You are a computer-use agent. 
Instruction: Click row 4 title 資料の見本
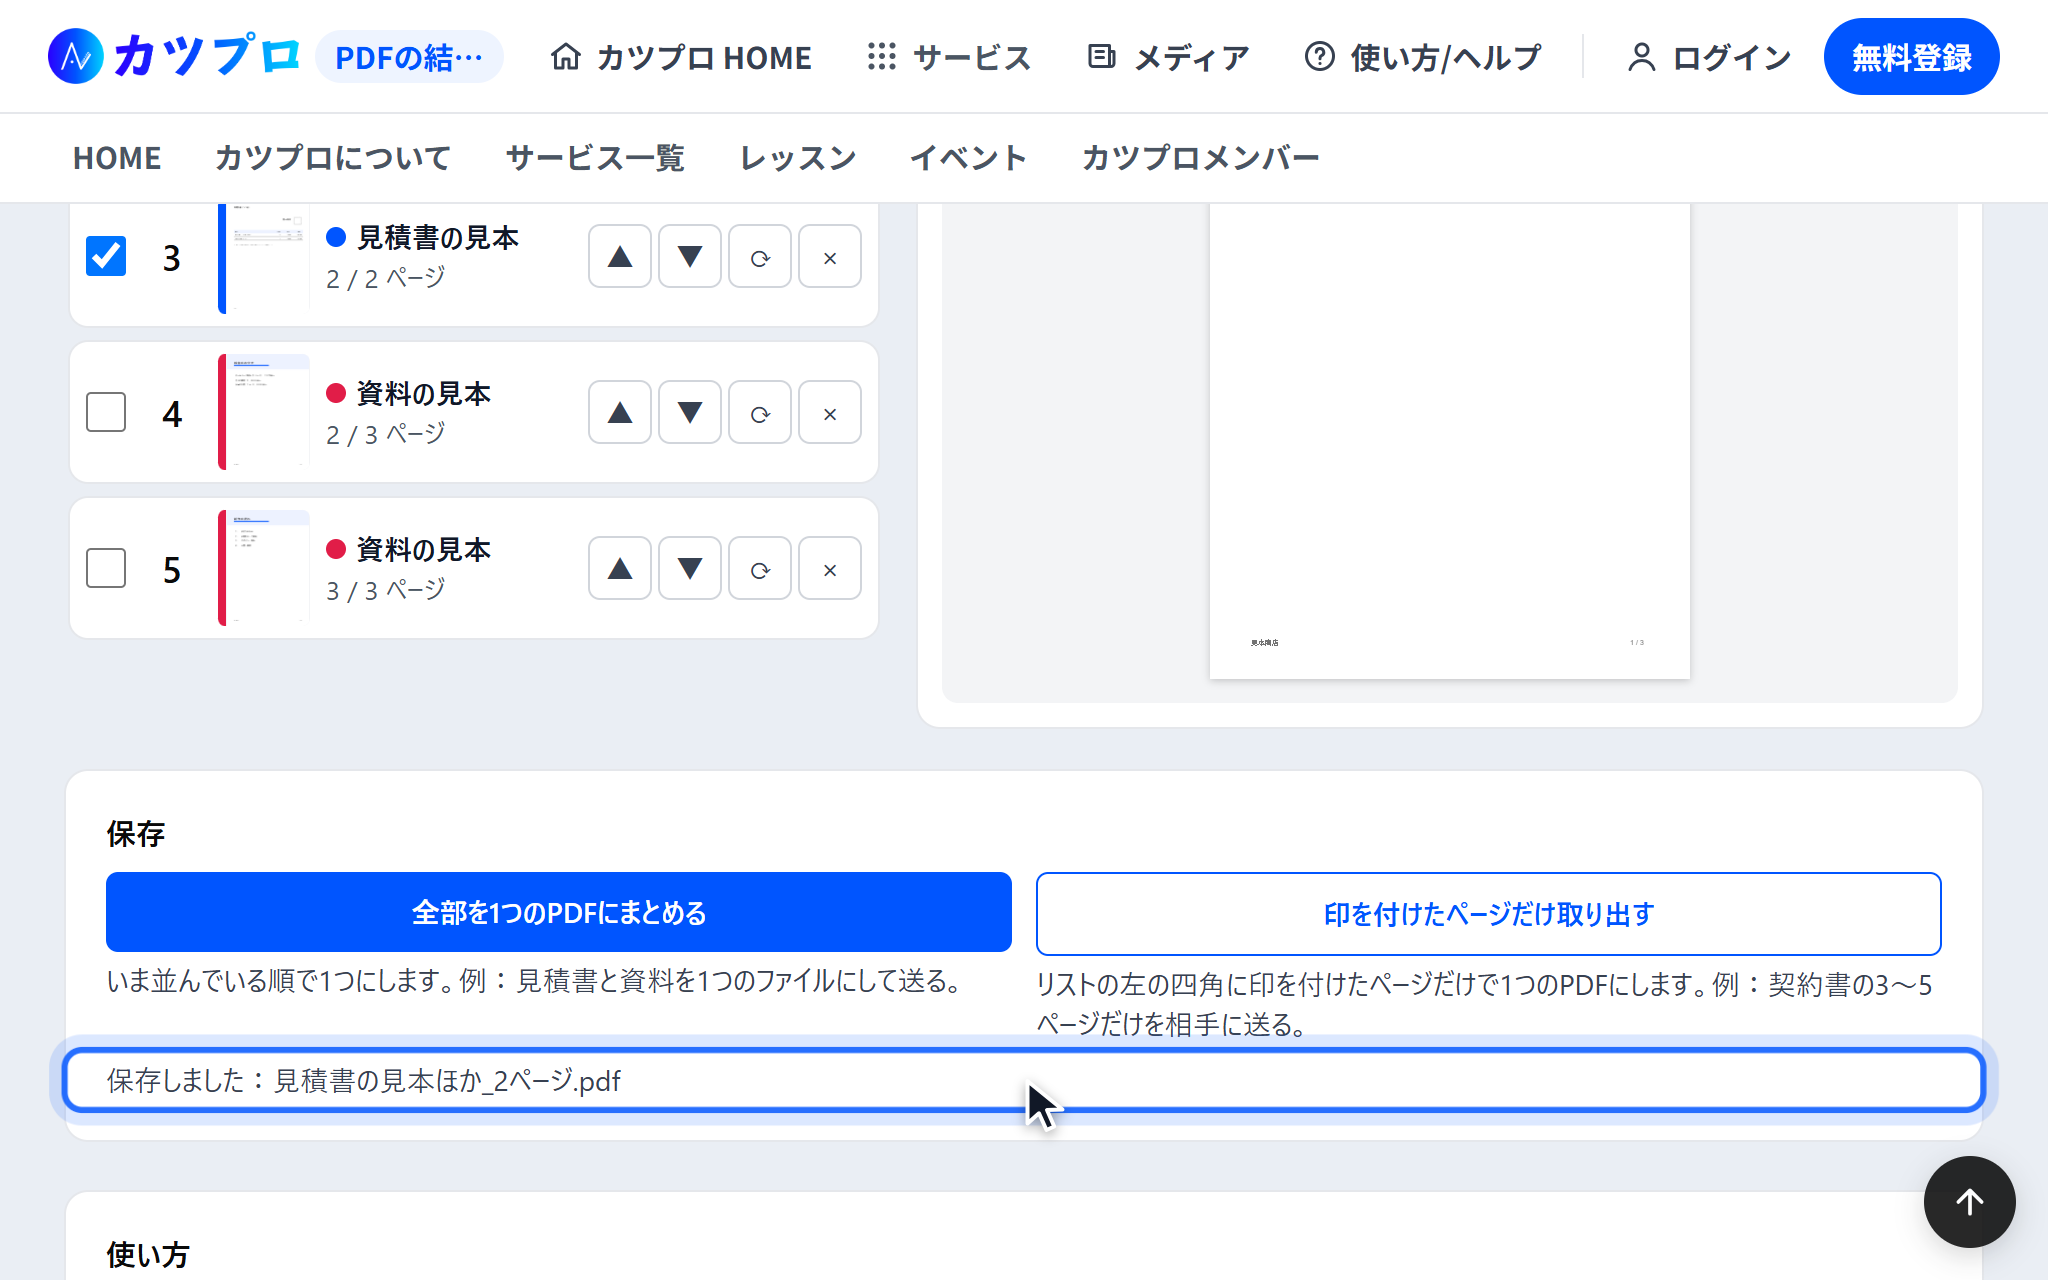424,393
